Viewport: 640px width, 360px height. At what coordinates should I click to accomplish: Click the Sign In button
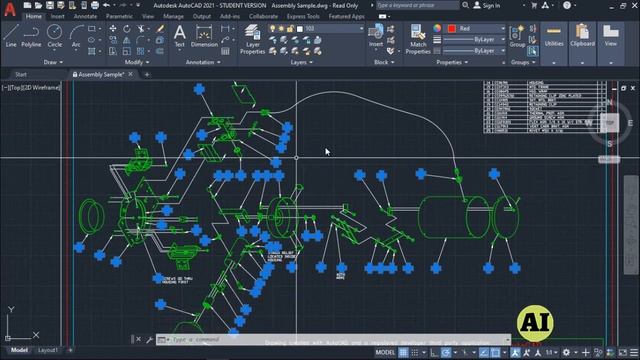pos(487,5)
